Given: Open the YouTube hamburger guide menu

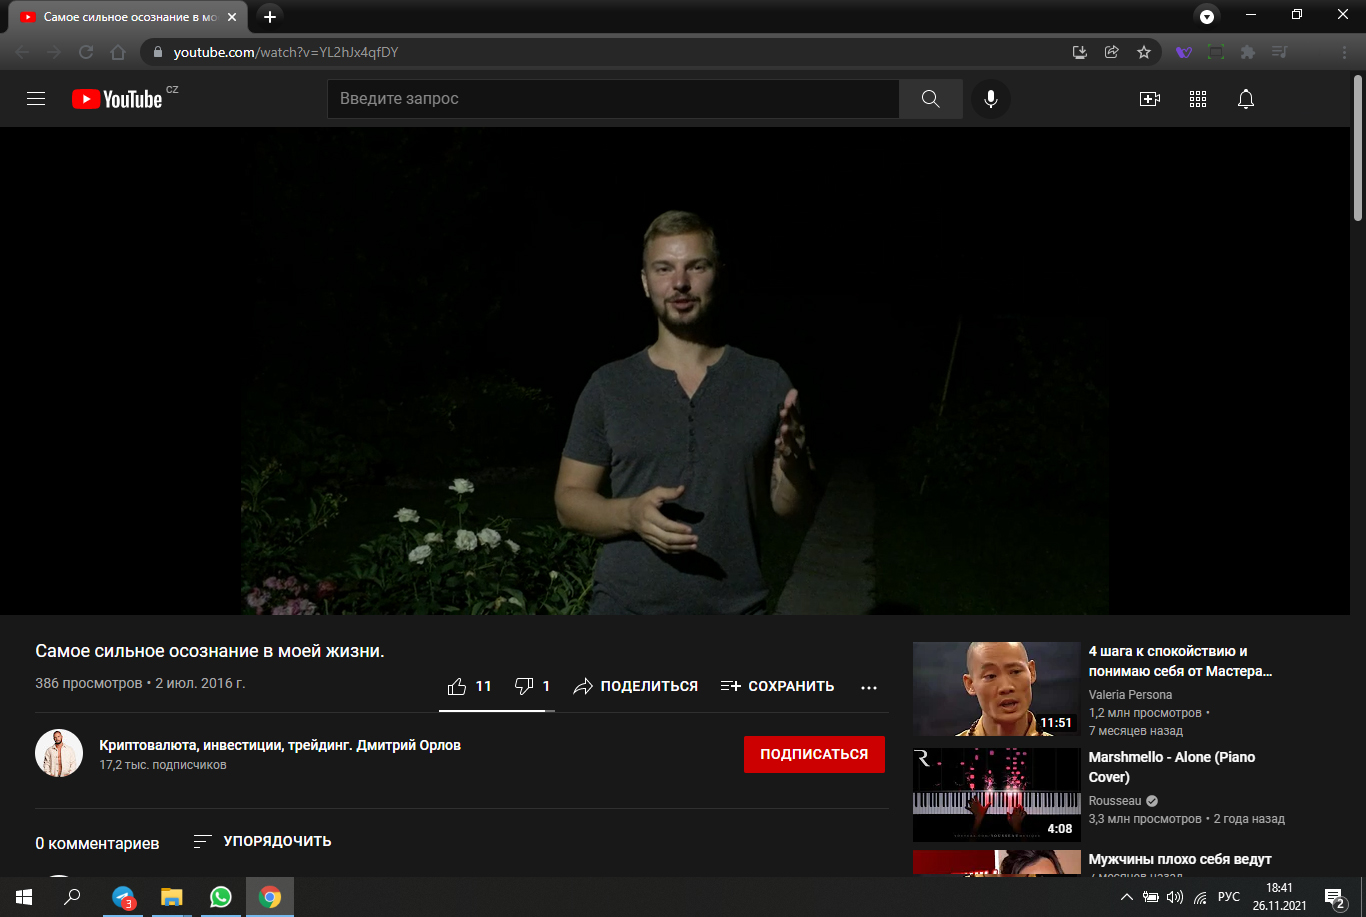Looking at the screenshot, I should tap(36, 99).
